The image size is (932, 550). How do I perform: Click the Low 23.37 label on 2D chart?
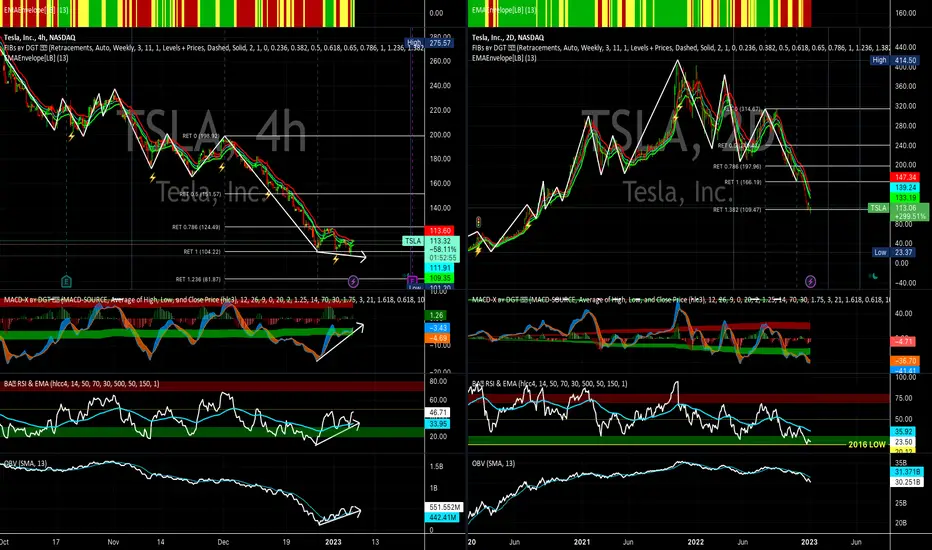click(x=893, y=252)
